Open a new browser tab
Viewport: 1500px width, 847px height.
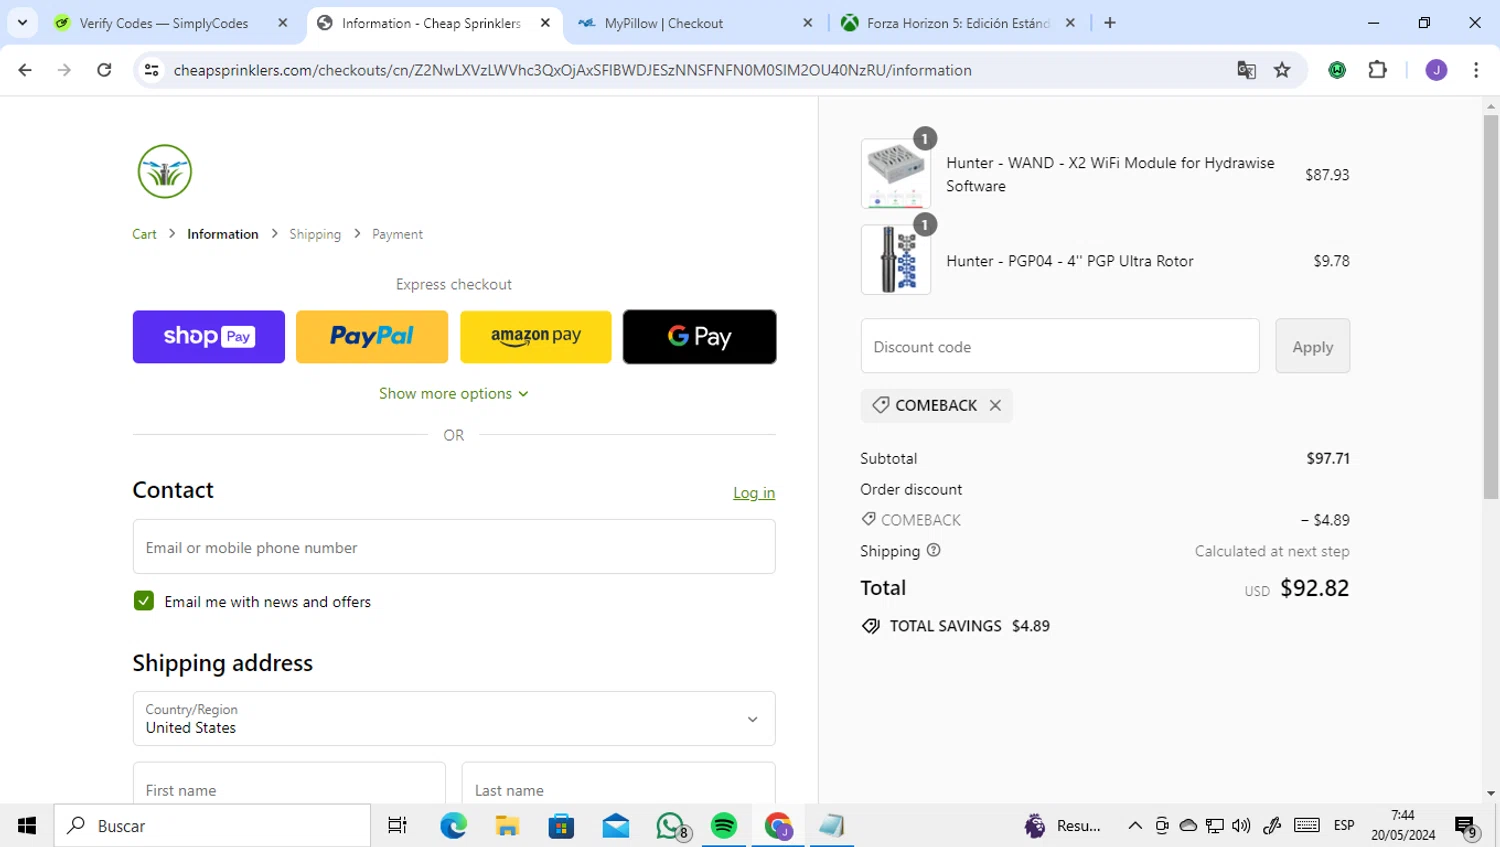click(x=1110, y=23)
